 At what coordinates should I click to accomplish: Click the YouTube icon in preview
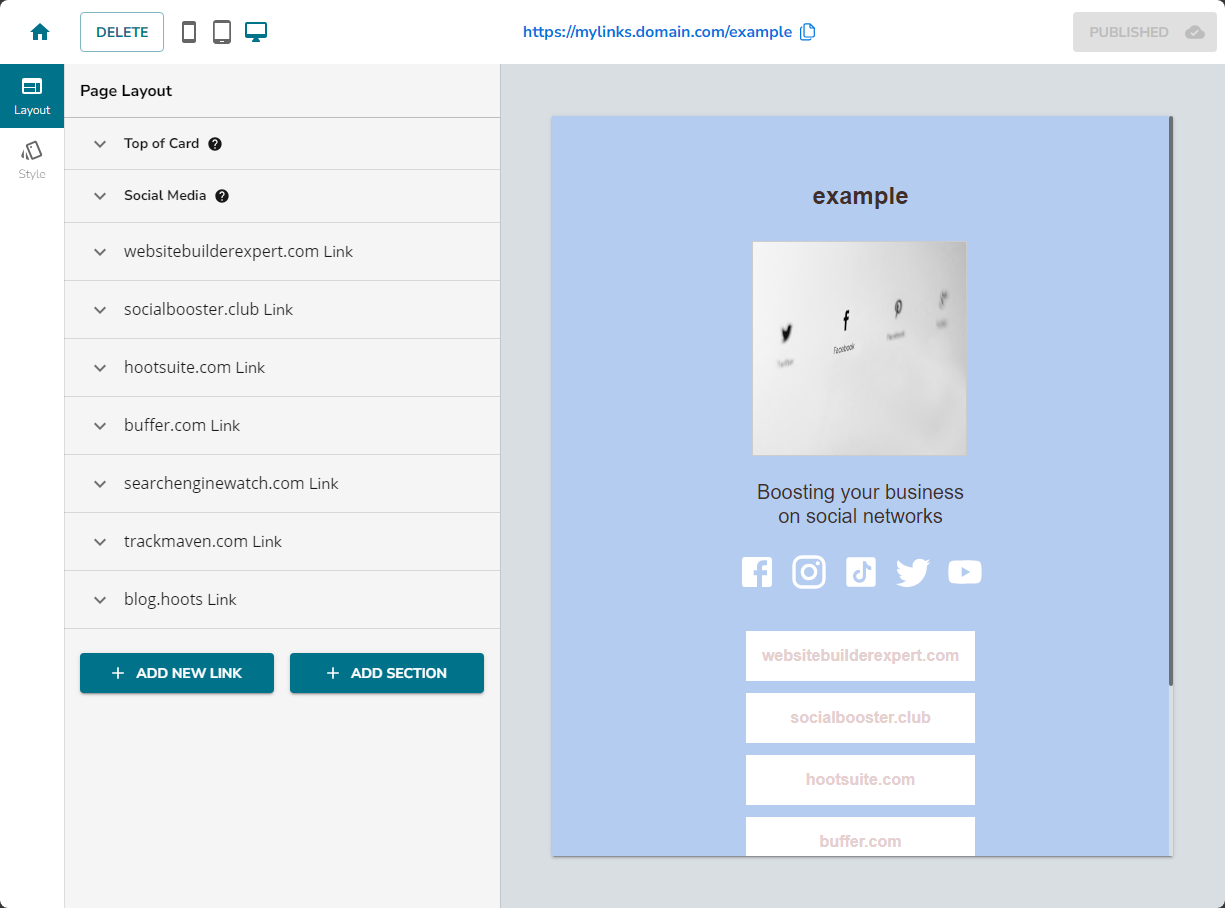tap(965, 572)
